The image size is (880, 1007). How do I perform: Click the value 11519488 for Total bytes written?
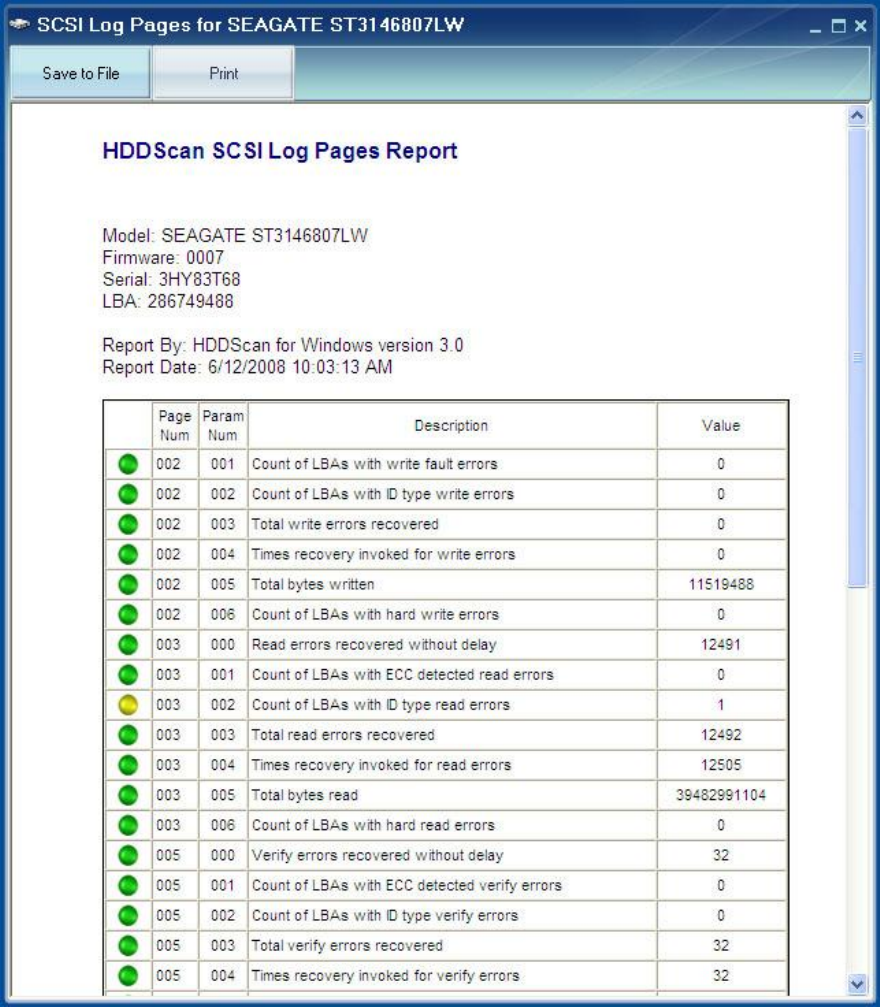tap(721, 584)
